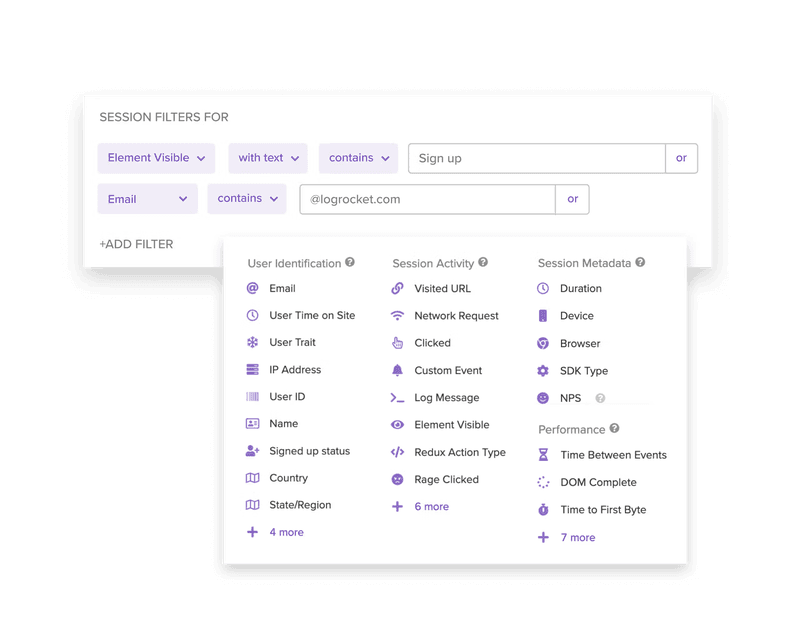800x621 pixels.
Task: Choose Duration under Session Metadata
Action: [581, 289]
